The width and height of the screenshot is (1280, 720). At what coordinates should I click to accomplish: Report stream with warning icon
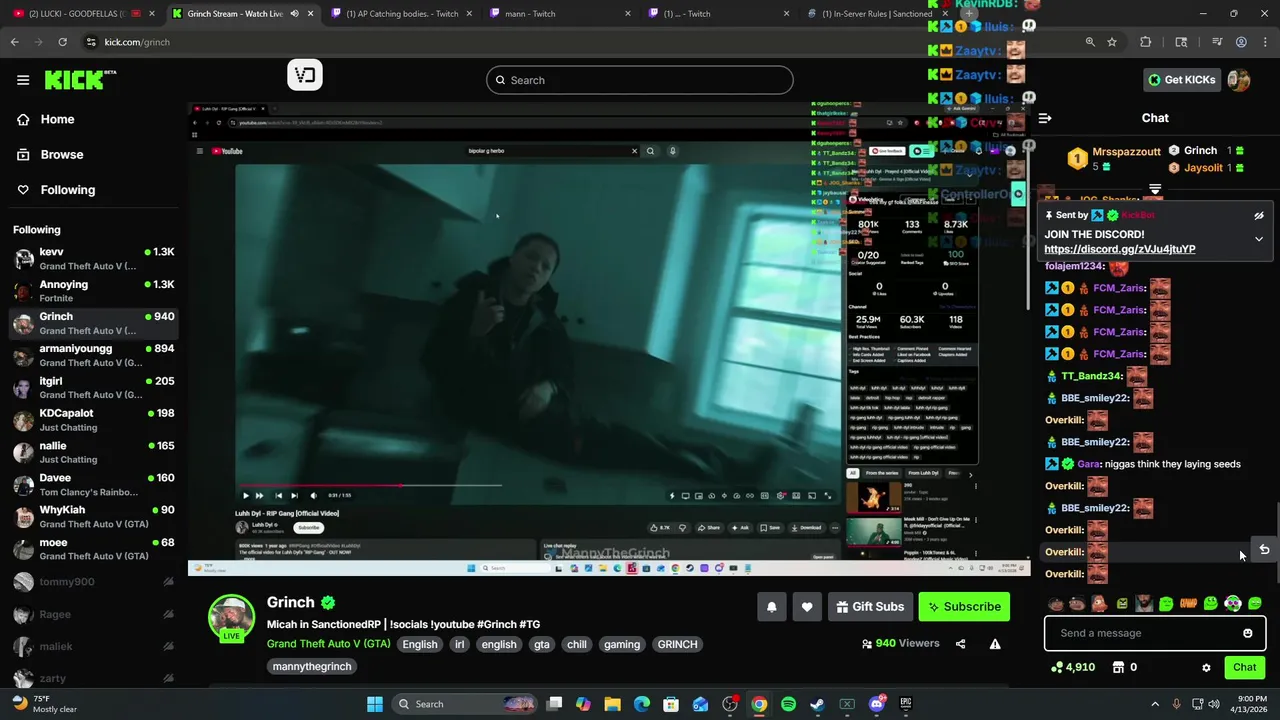point(995,644)
